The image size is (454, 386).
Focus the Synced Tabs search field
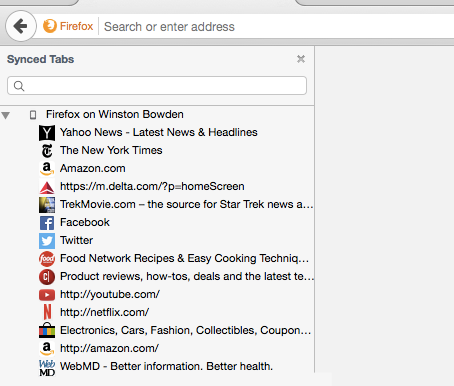point(157,86)
